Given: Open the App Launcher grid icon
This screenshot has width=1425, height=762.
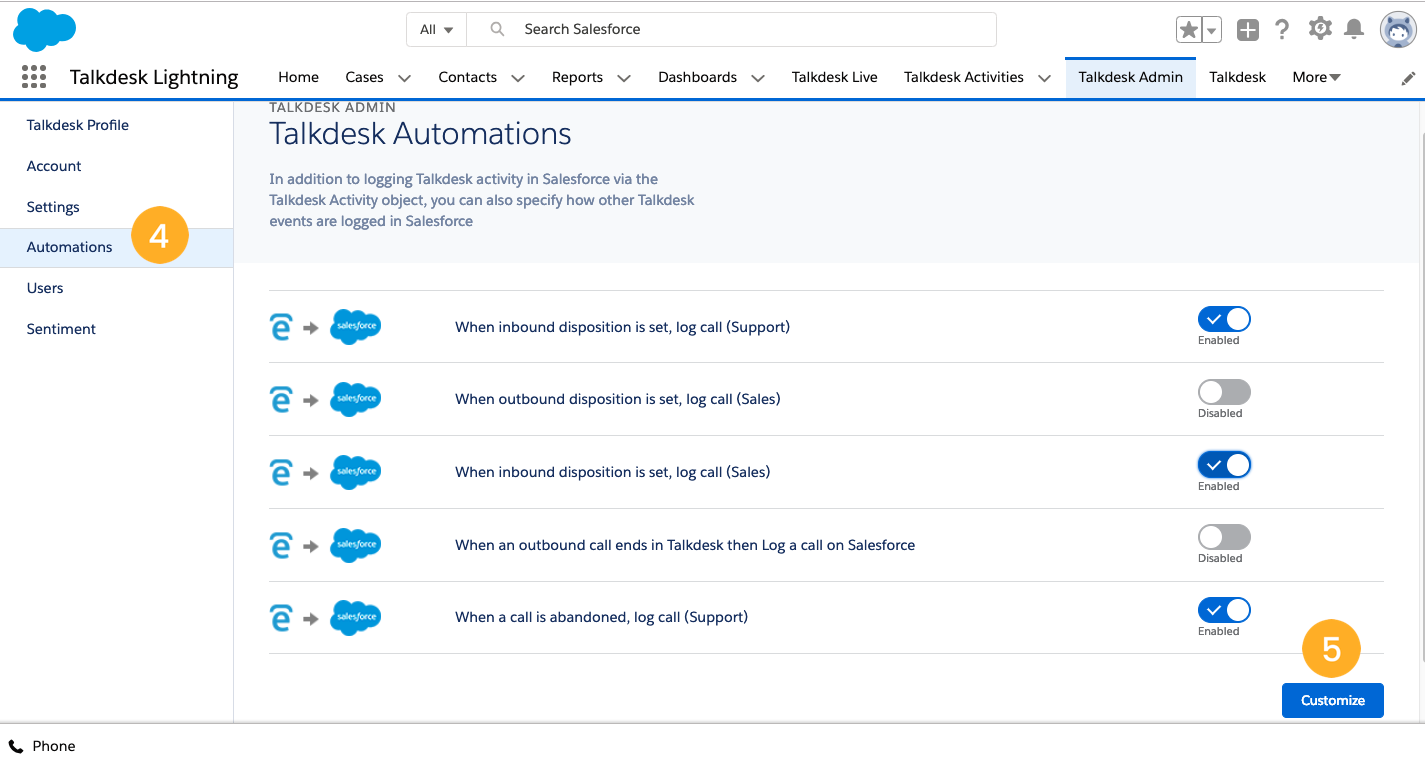Looking at the screenshot, I should 34,77.
